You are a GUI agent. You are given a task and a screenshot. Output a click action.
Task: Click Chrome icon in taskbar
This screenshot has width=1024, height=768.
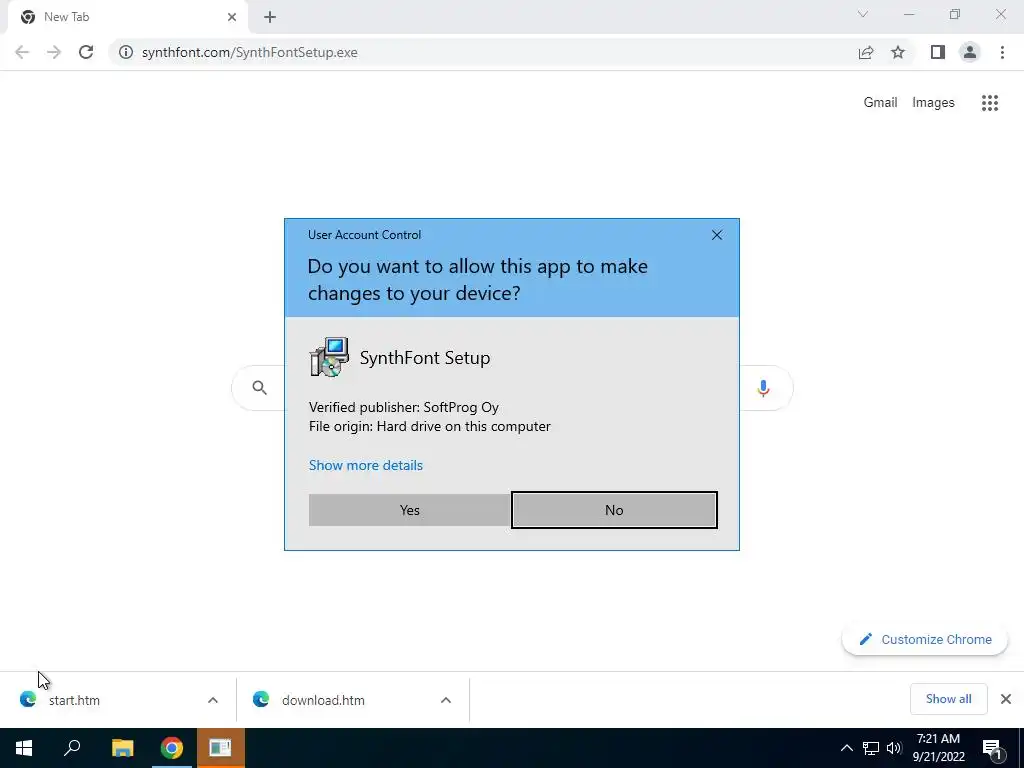coord(172,748)
